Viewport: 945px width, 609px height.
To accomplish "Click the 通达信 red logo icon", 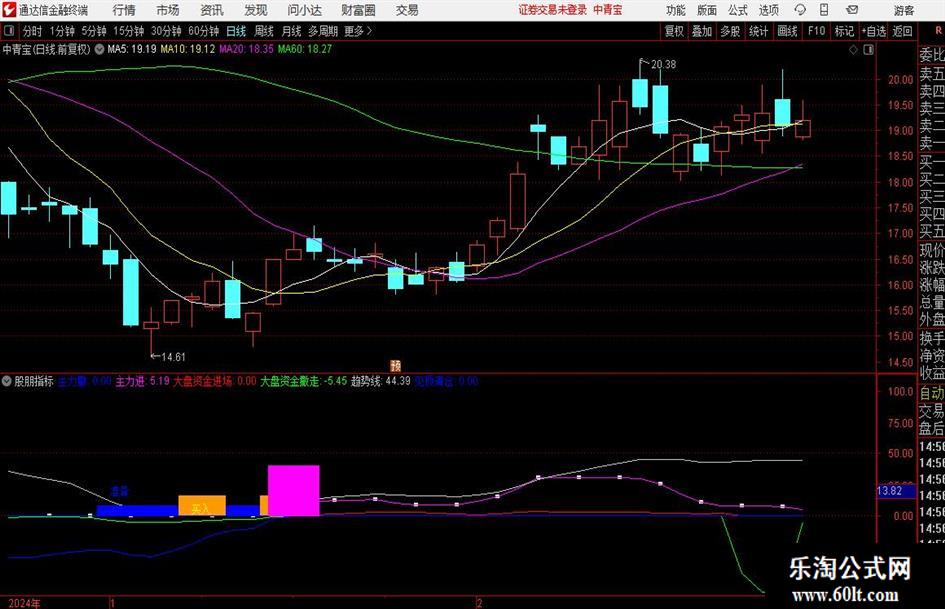I will click(9, 10).
